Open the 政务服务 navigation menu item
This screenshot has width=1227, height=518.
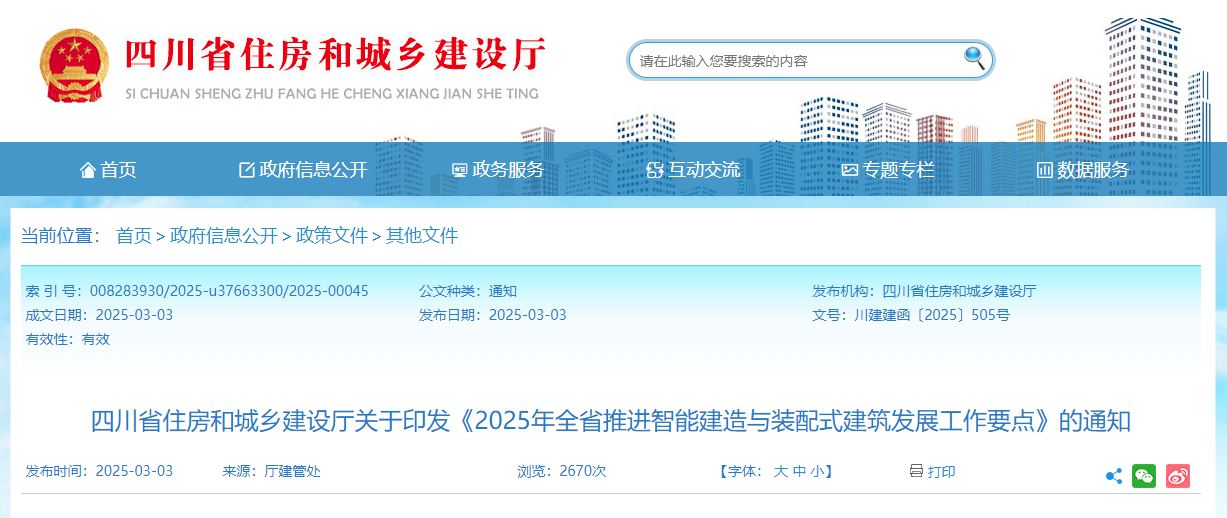pyautogui.click(x=498, y=170)
